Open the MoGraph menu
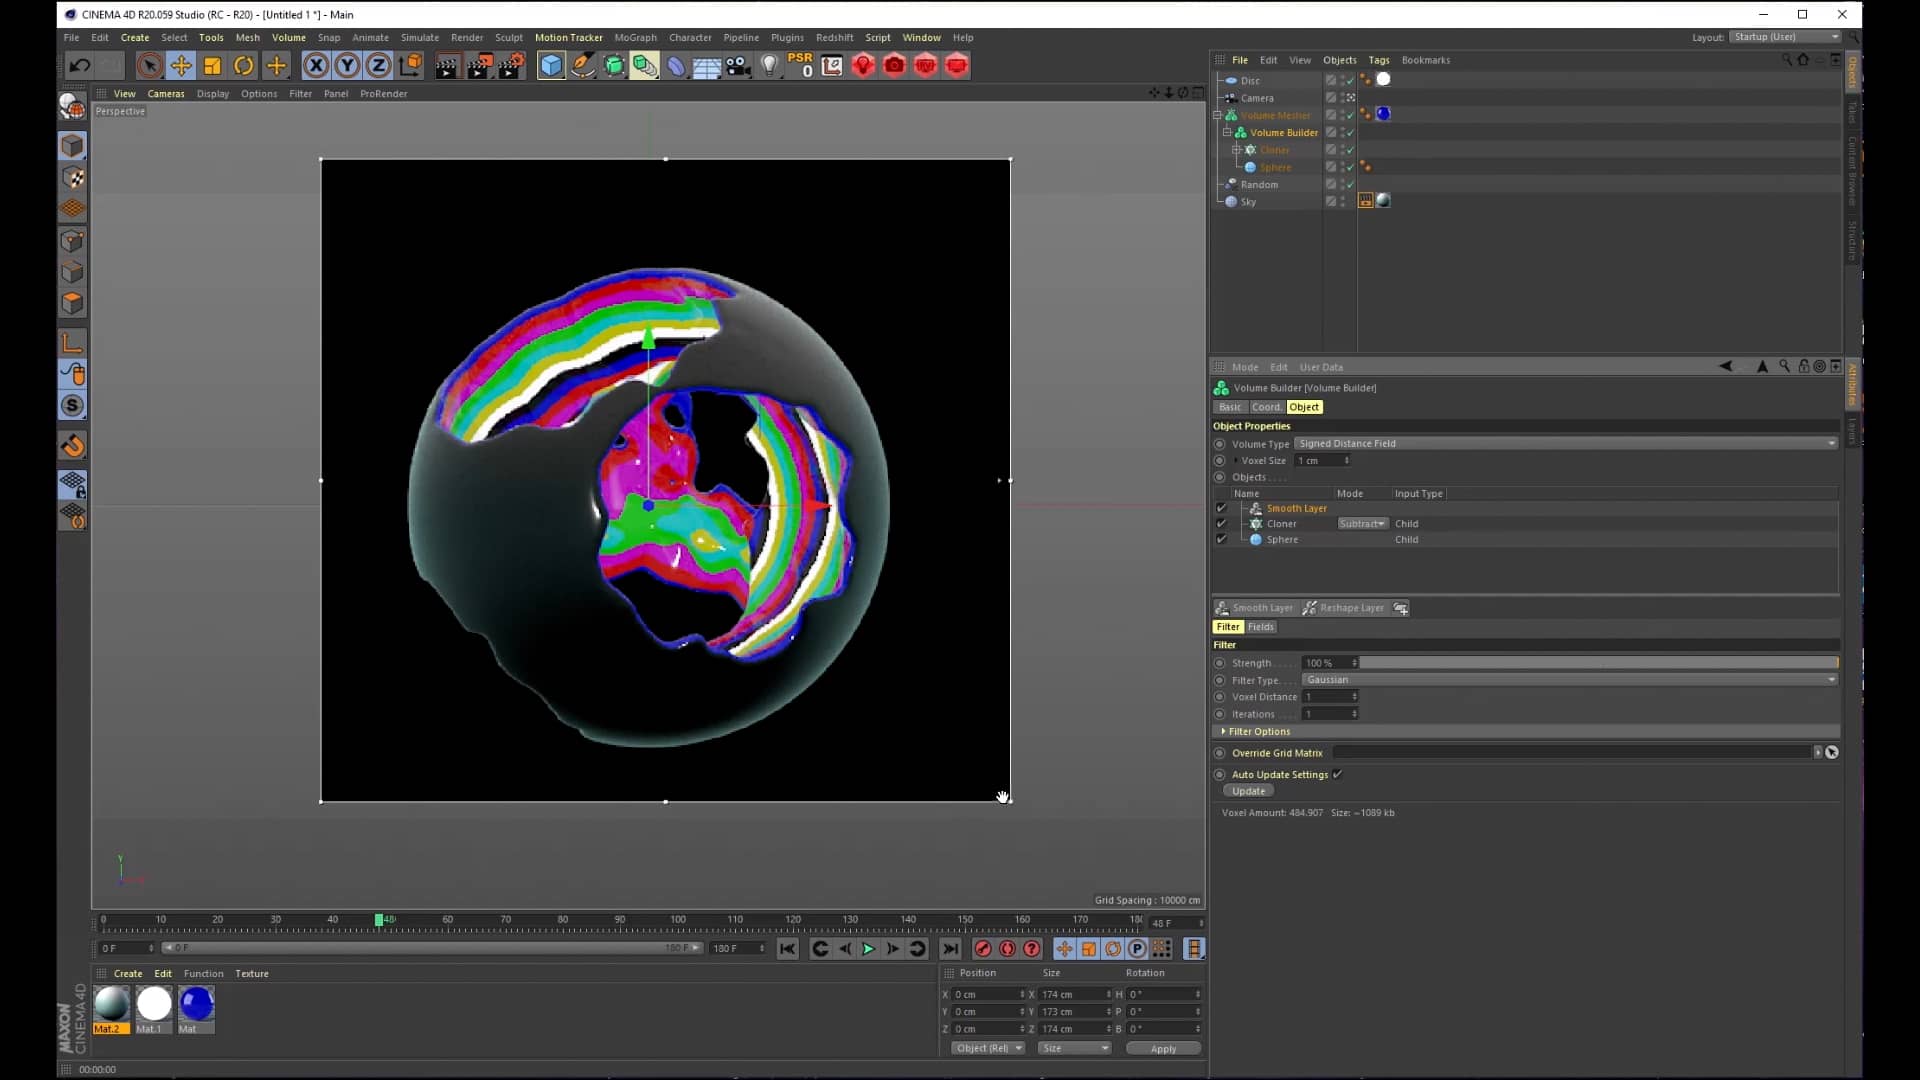The height and width of the screenshot is (1080, 1920). tap(635, 37)
